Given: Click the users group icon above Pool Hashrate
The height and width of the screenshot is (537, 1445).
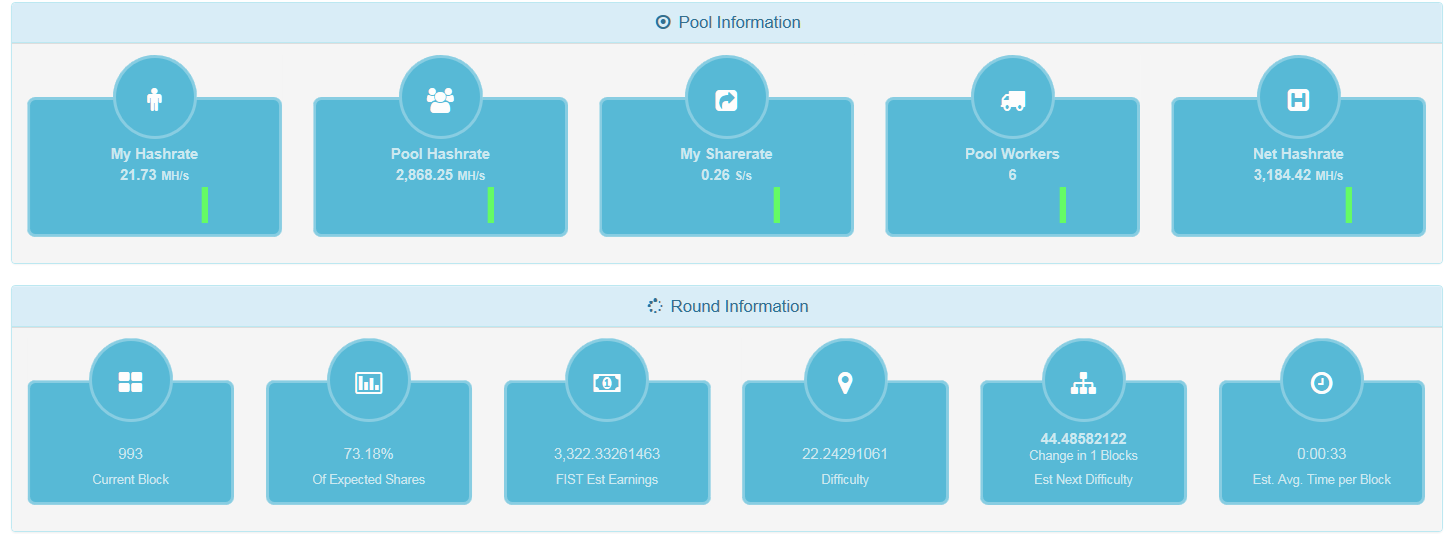Looking at the screenshot, I should pyautogui.click(x=440, y=100).
